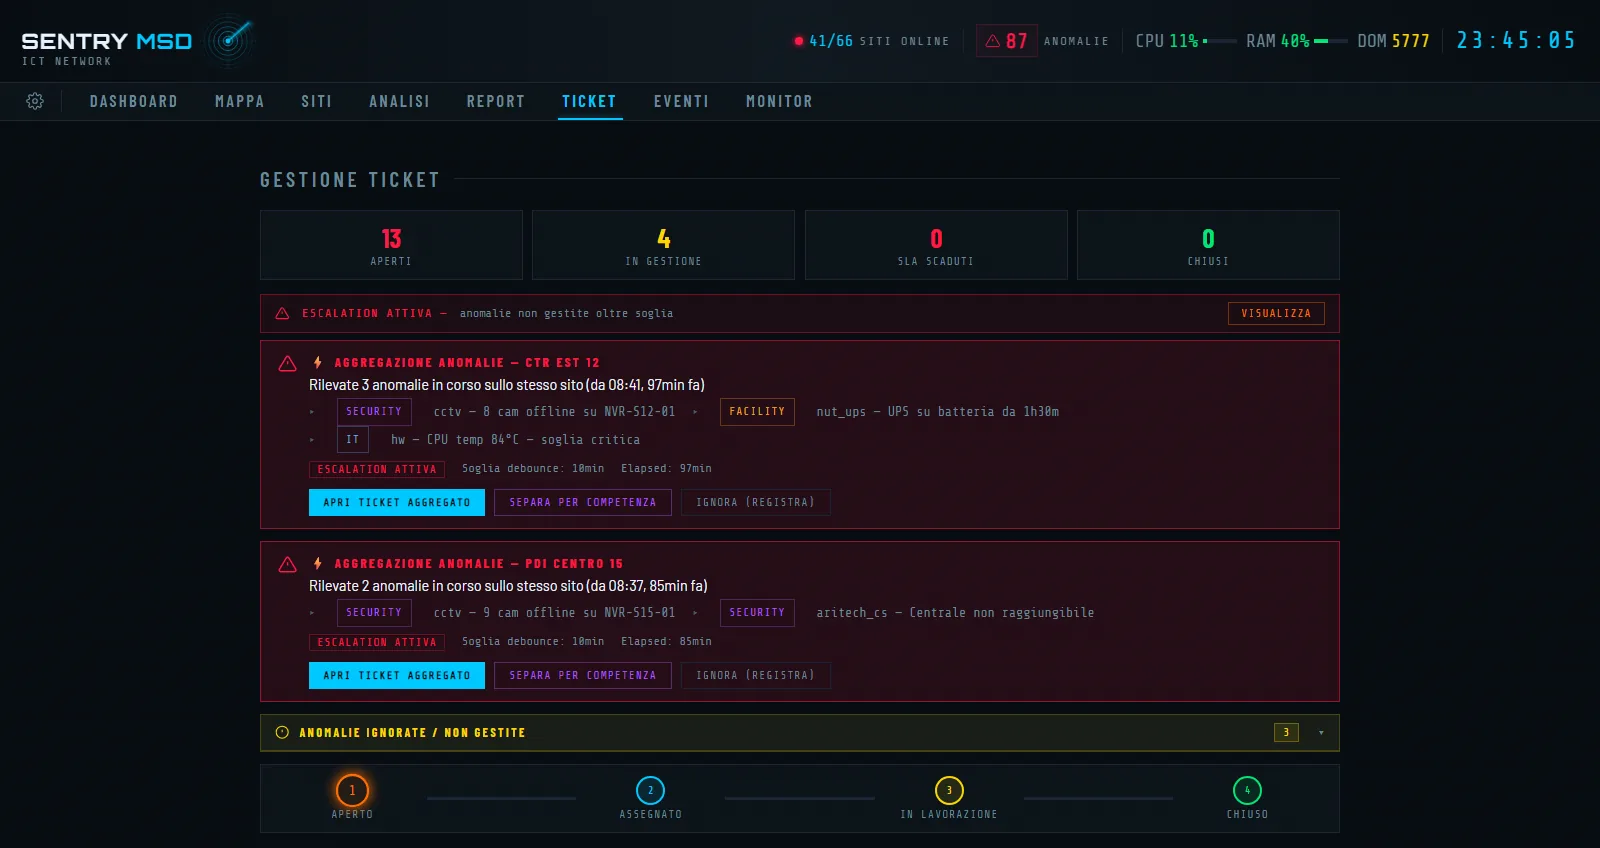Select workflow step 2 Assegnato circle
The width and height of the screenshot is (1600, 848).
click(x=650, y=790)
